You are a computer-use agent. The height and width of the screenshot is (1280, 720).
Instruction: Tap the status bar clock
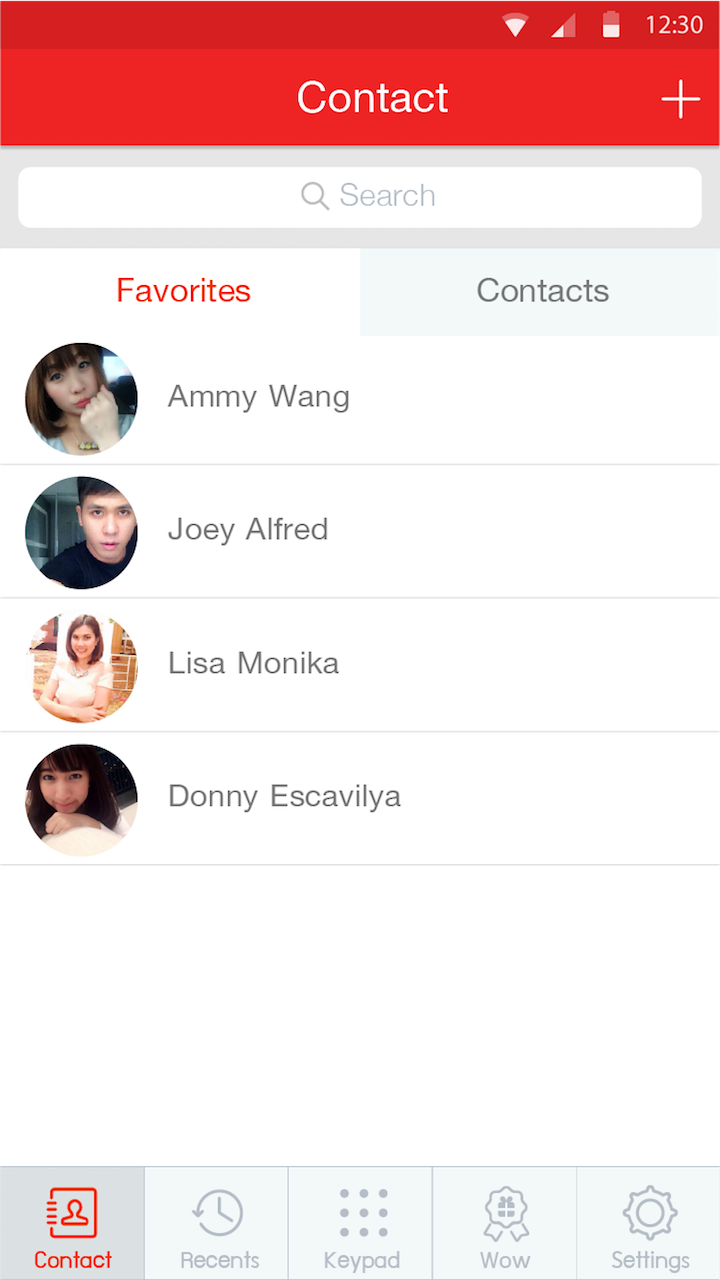(x=674, y=25)
